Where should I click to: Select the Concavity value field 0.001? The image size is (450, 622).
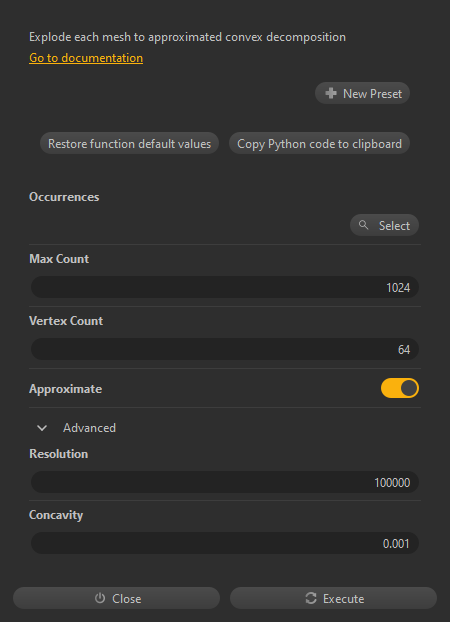[x=225, y=543]
